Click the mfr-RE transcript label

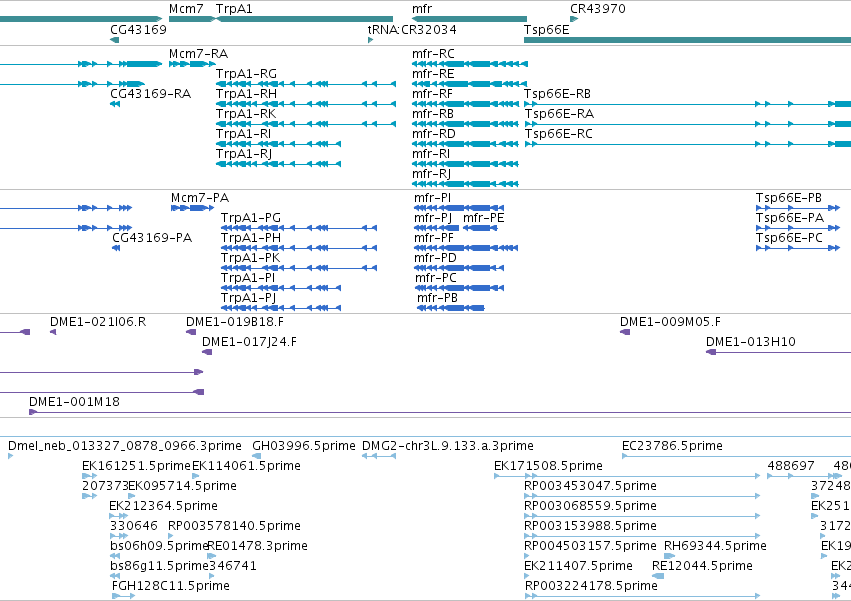click(433, 74)
